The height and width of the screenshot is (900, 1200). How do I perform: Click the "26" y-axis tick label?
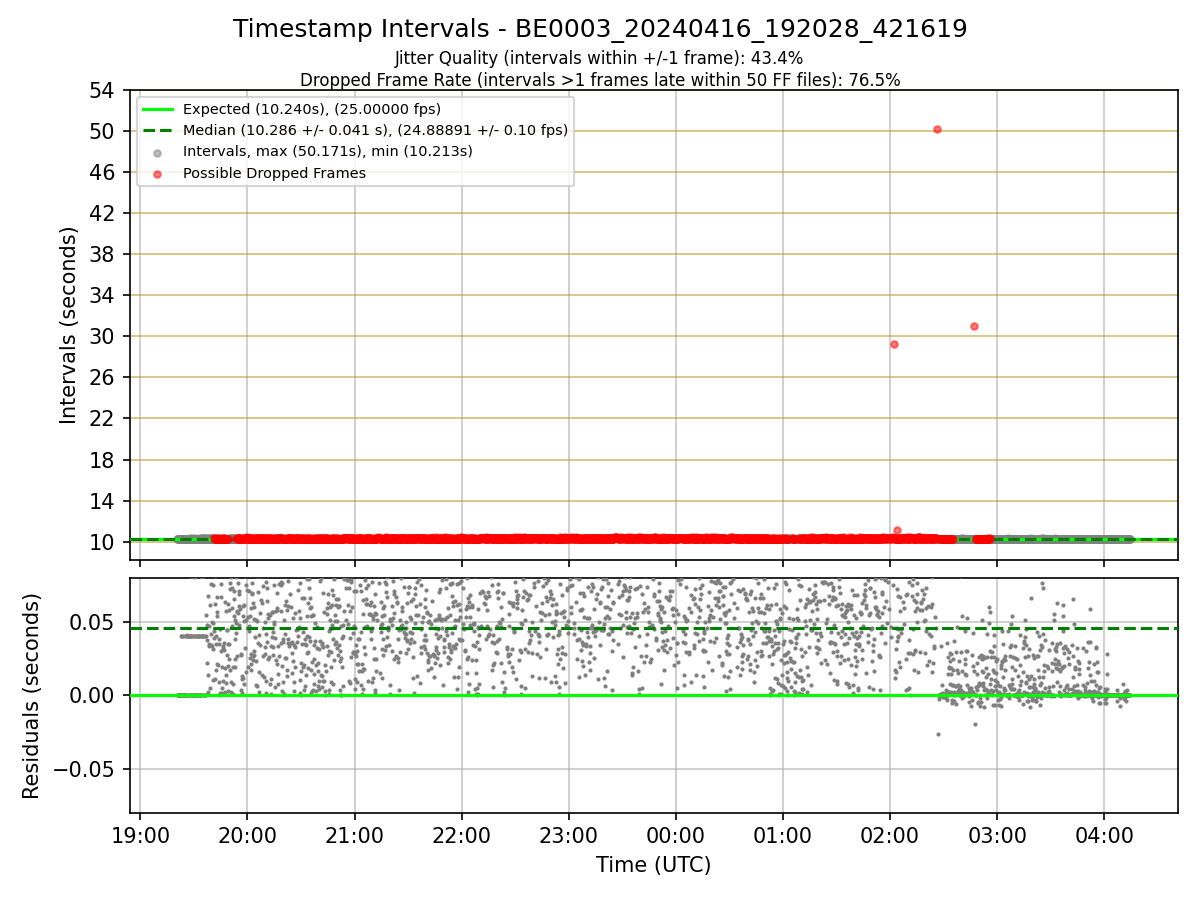pos(103,377)
